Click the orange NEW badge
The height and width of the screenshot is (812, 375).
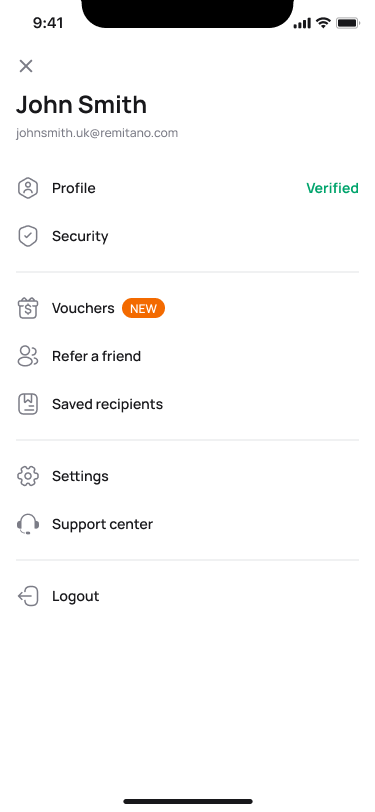(143, 309)
